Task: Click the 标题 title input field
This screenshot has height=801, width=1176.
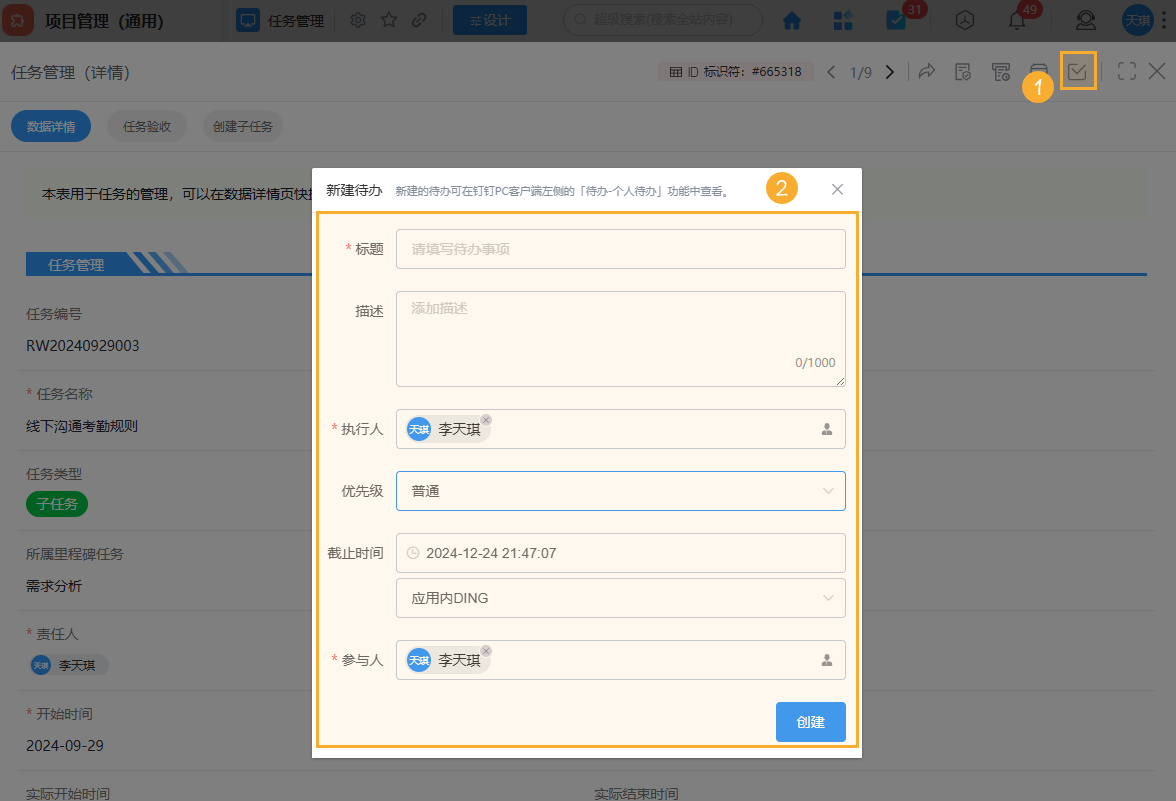Action: point(620,249)
